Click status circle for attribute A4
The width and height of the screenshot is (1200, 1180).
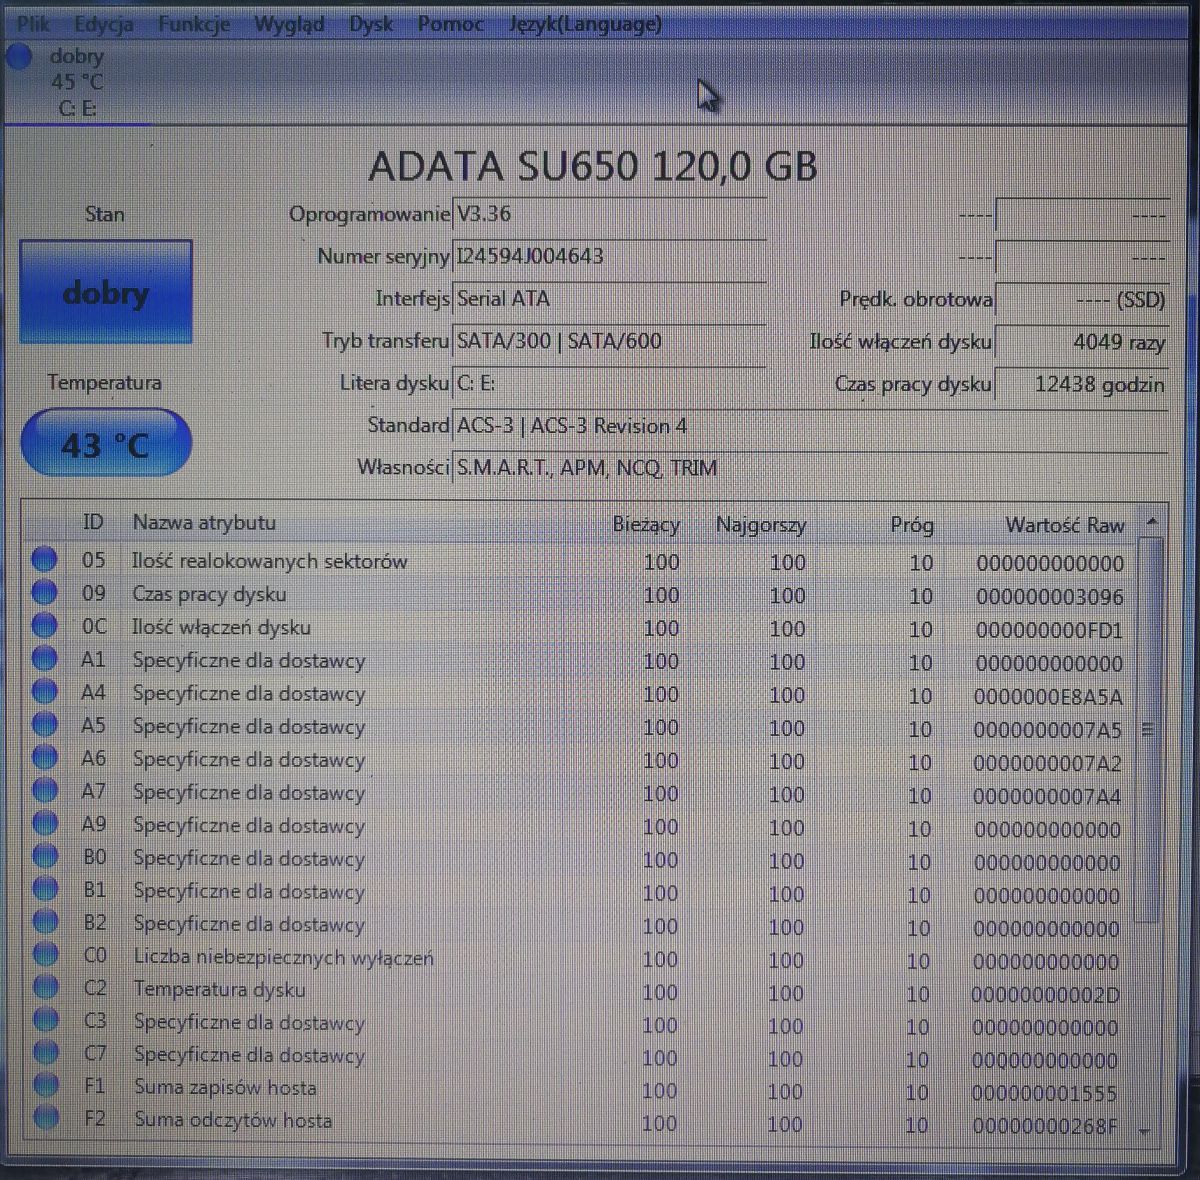(x=44, y=692)
